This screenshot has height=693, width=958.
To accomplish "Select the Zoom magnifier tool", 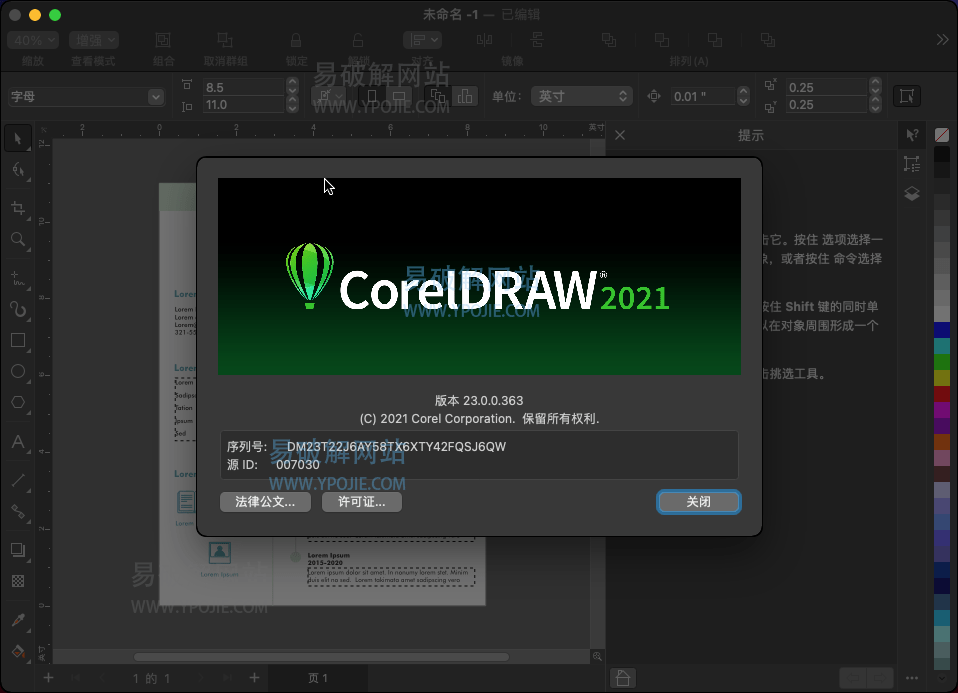I will (x=18, y=240).
